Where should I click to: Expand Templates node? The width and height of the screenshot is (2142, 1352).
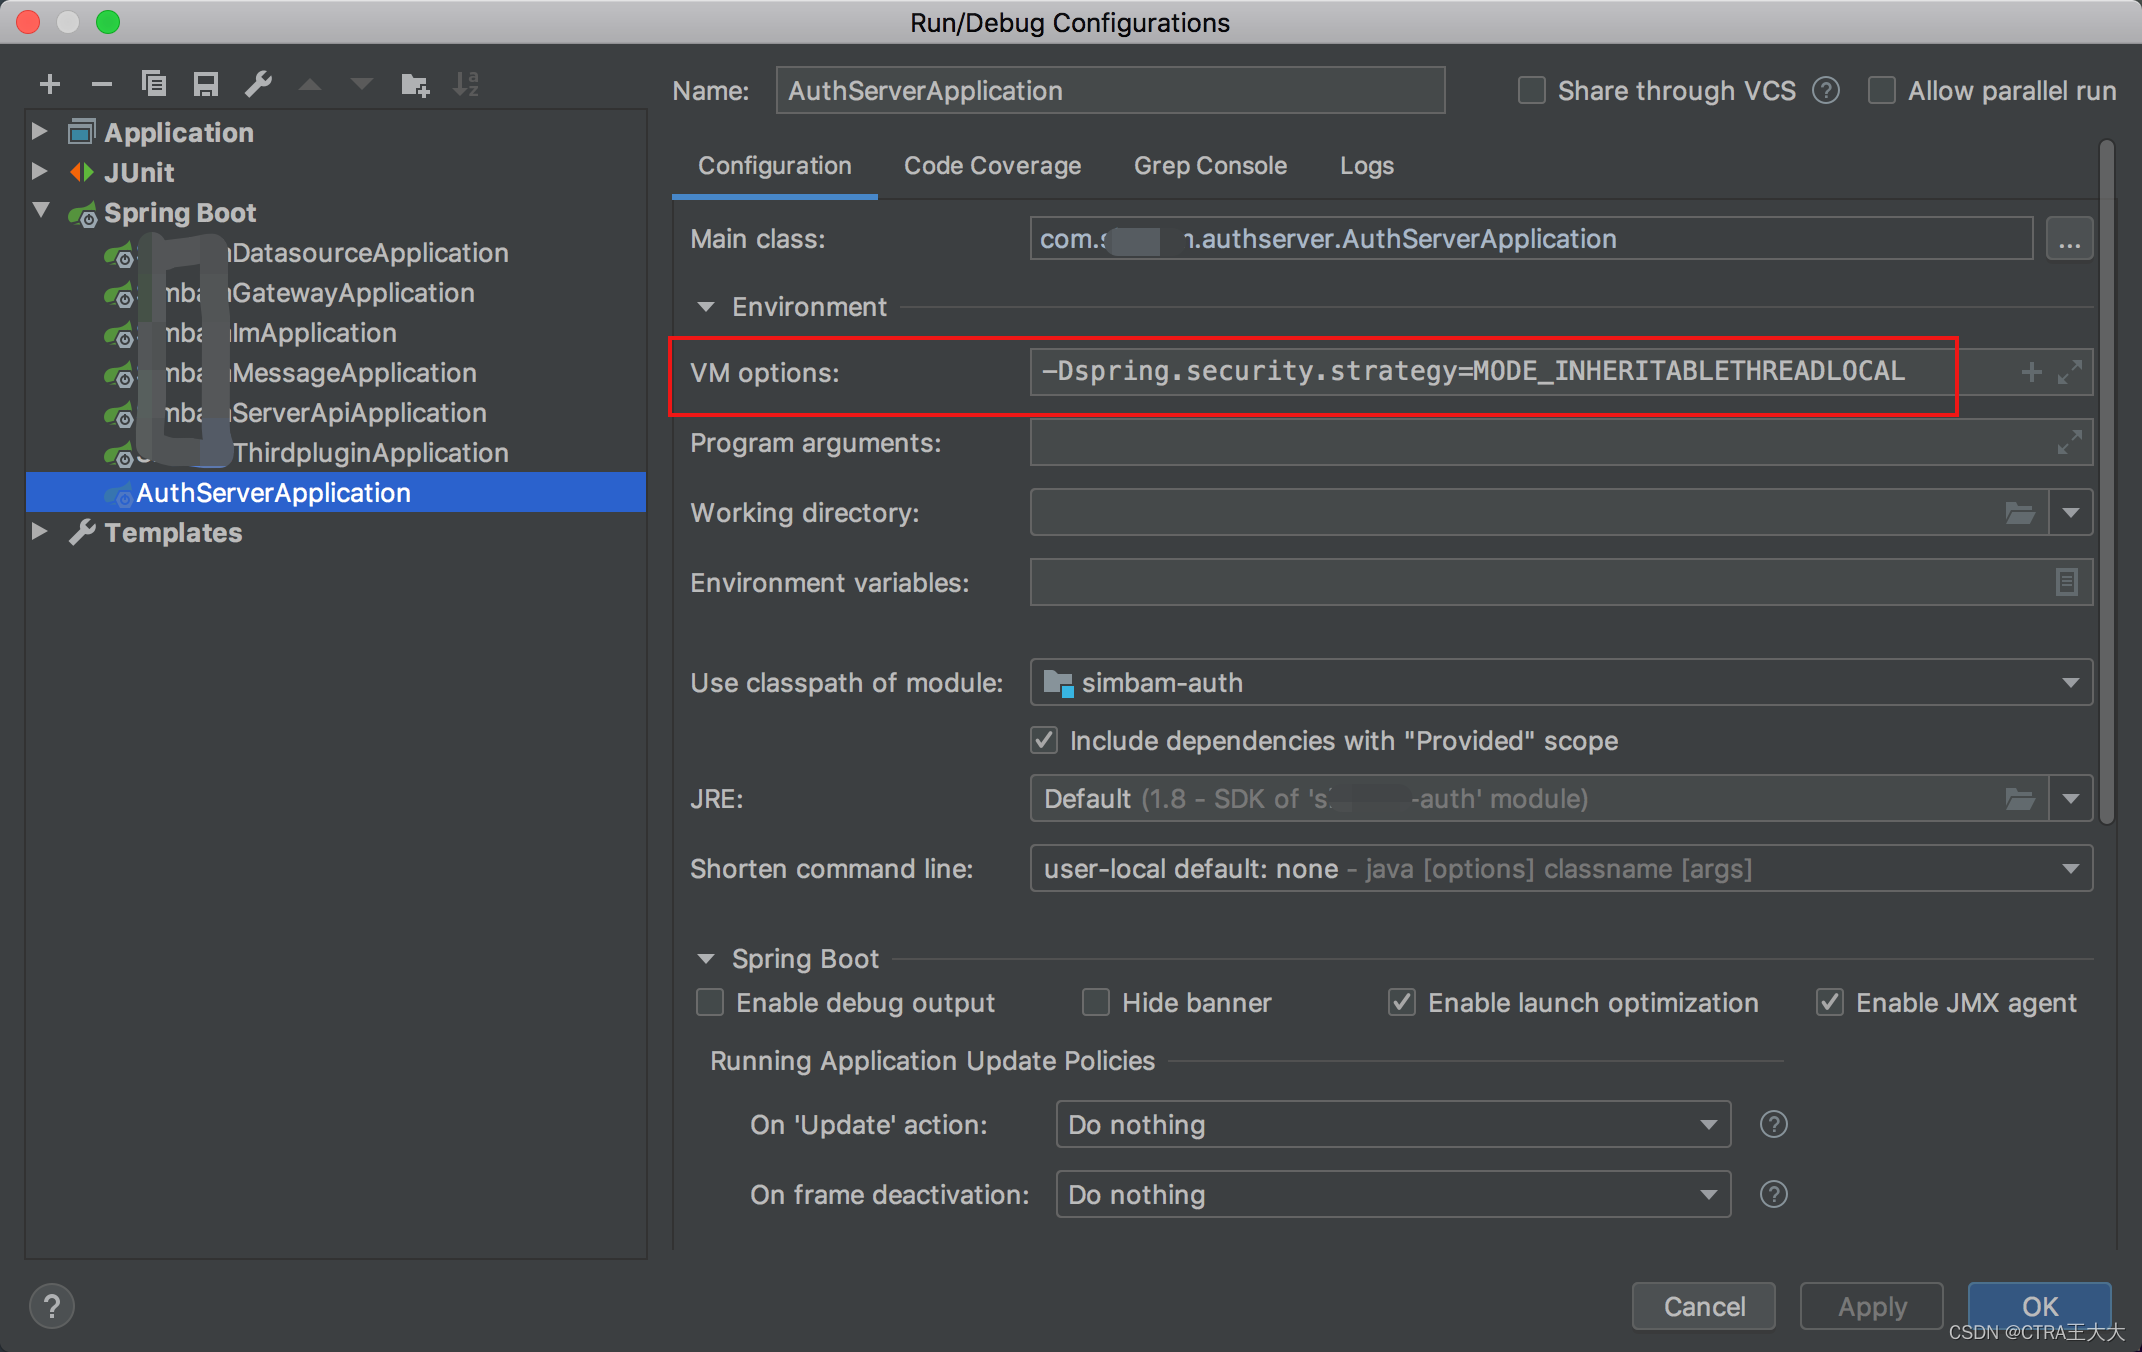pos(40,531)
